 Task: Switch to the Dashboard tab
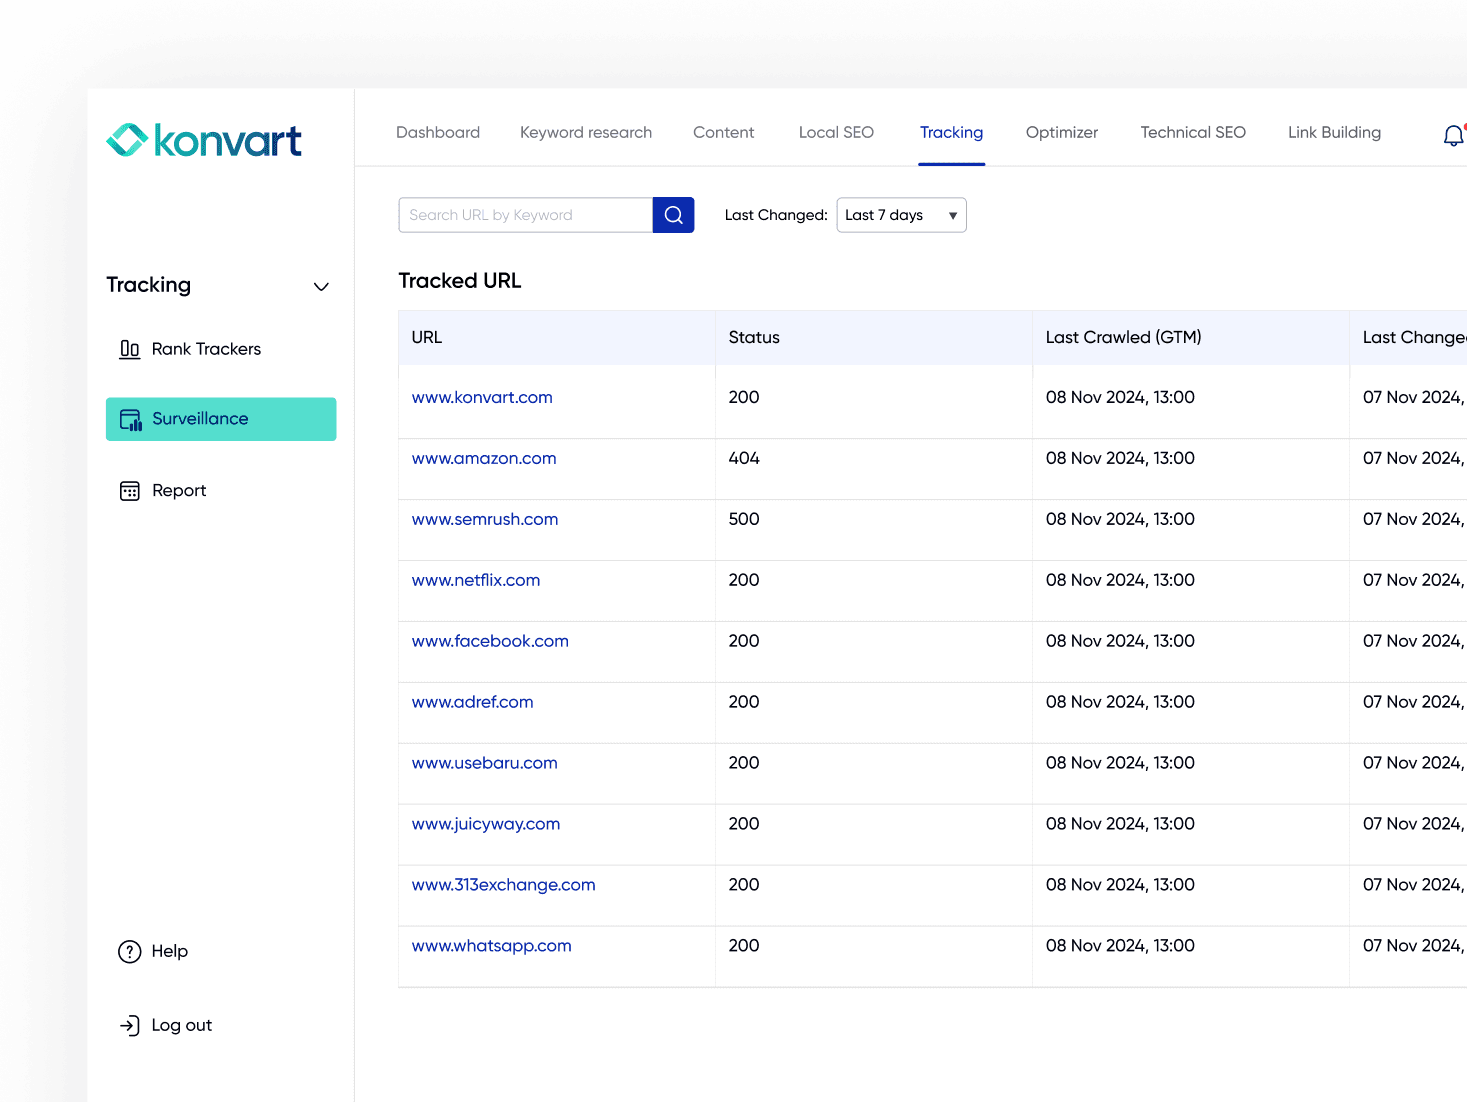pyautogui.click(x=438, y=132)
